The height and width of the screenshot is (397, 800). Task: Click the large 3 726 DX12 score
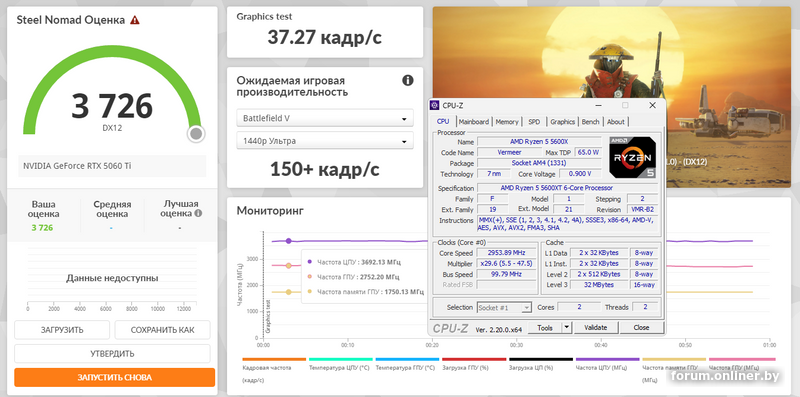(112, 107)
